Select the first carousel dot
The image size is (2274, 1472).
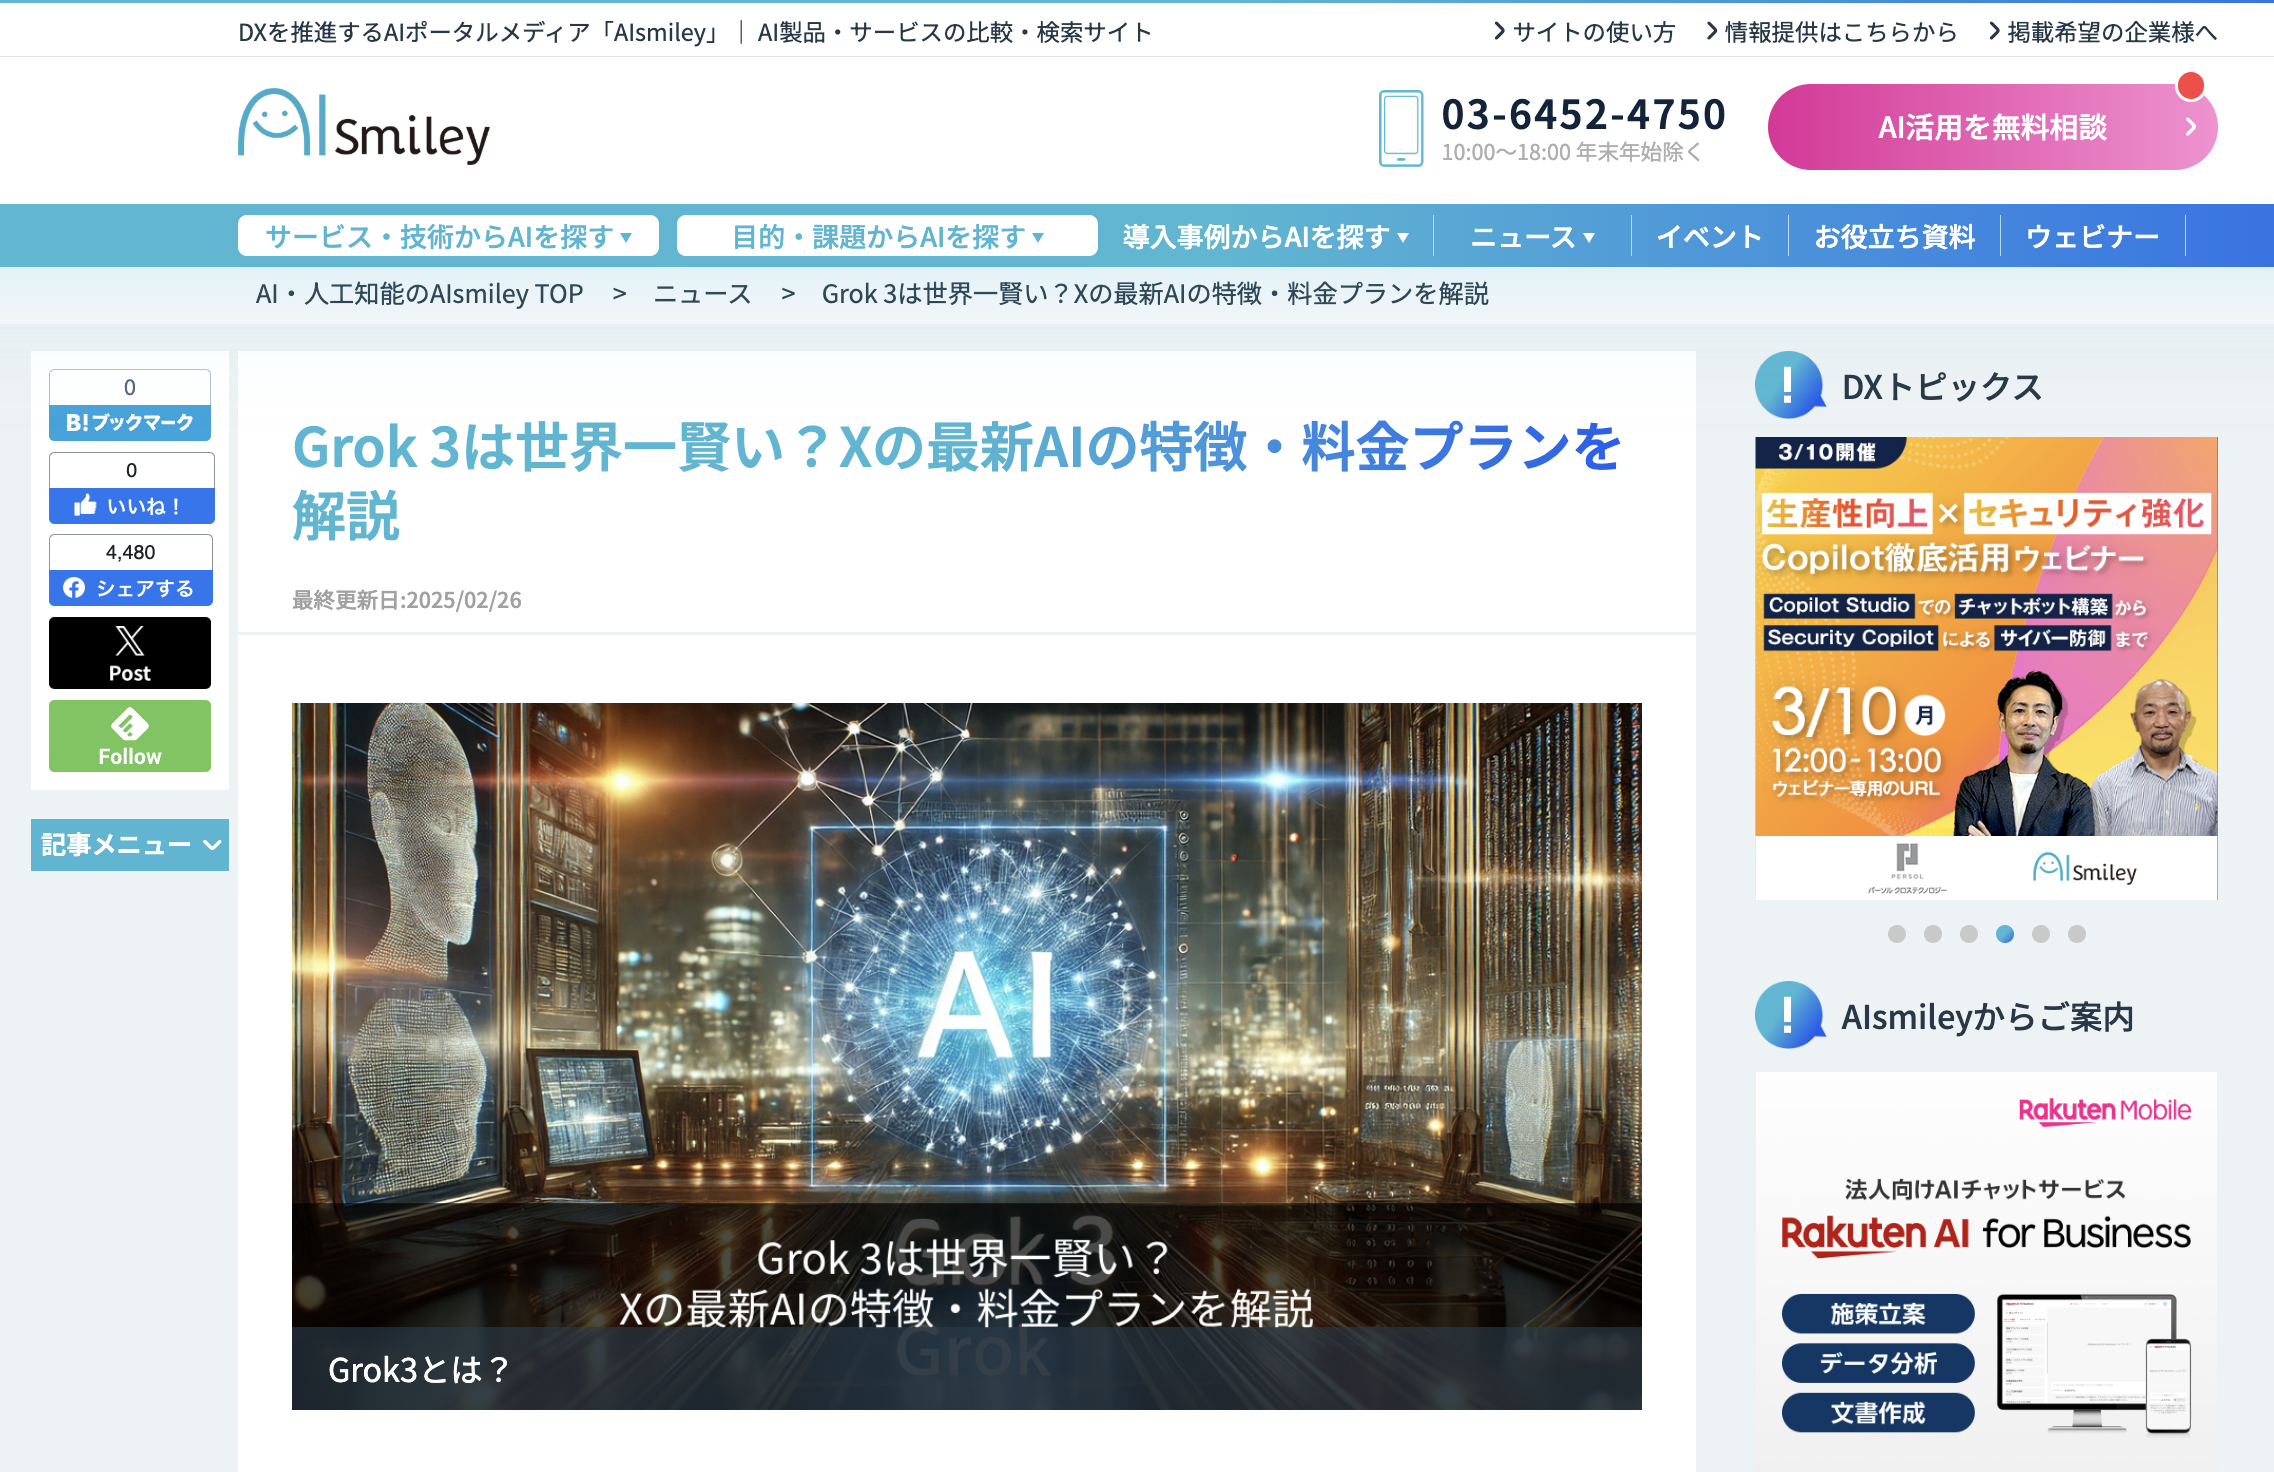coord(1897,934)
